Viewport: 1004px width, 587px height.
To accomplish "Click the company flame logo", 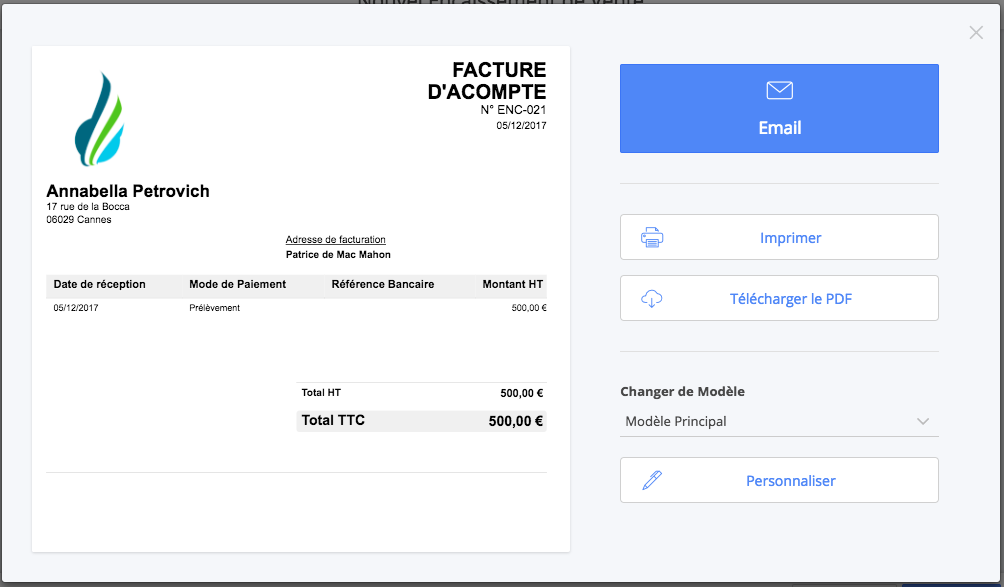I will [99, 118].
